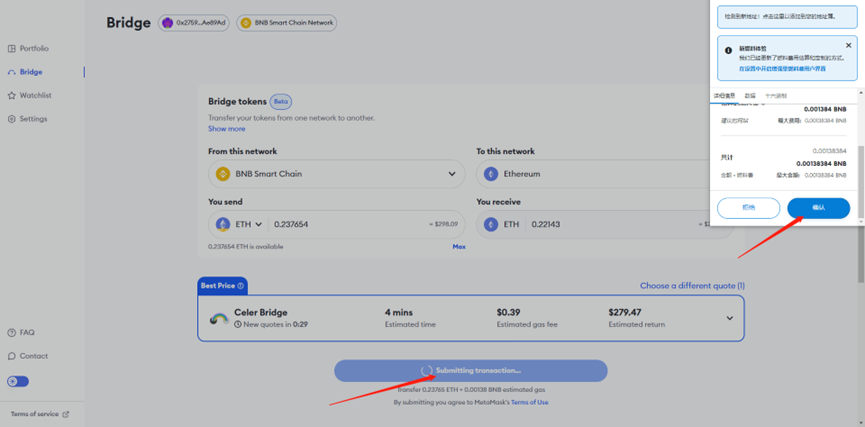Click the new address detected banner in popup
The width and height of the screenshot is (865, 427).
point(787,17)
